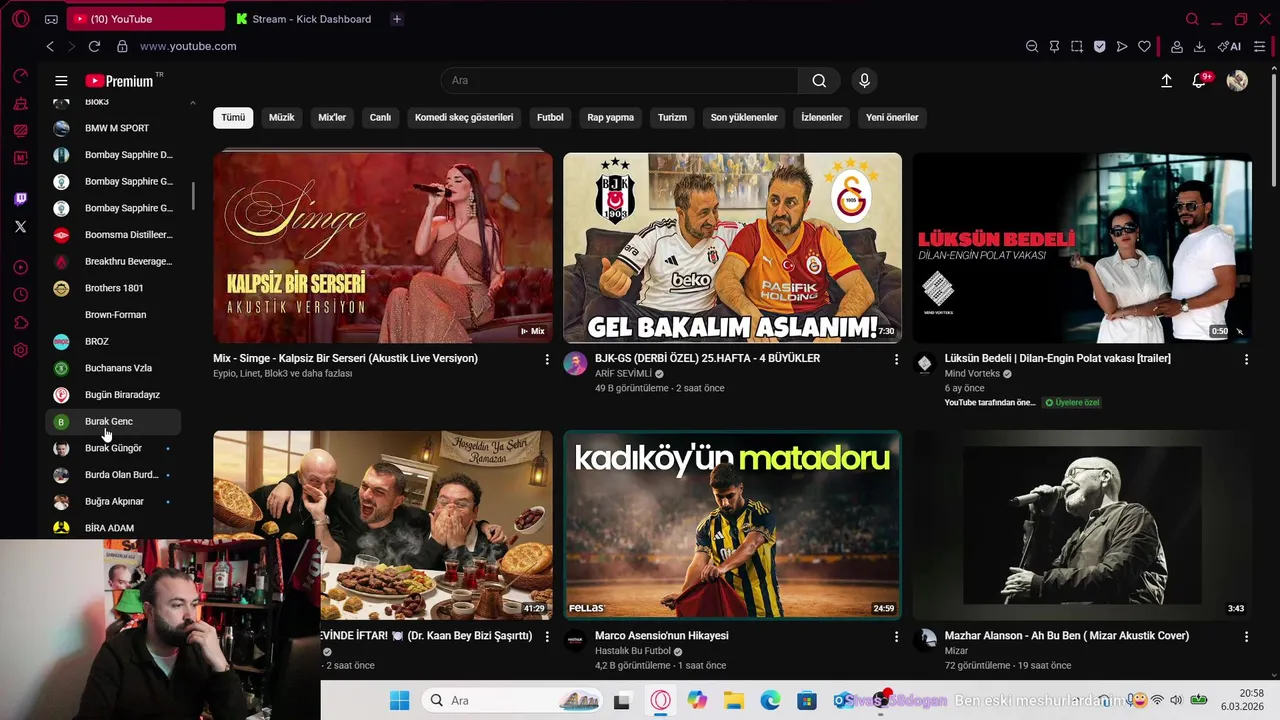Viewport: 1280px width, 720px height.
Task: Click the zoom-out magnifier in address bar
Action: pyautogui.click(x=1032, y=46)
